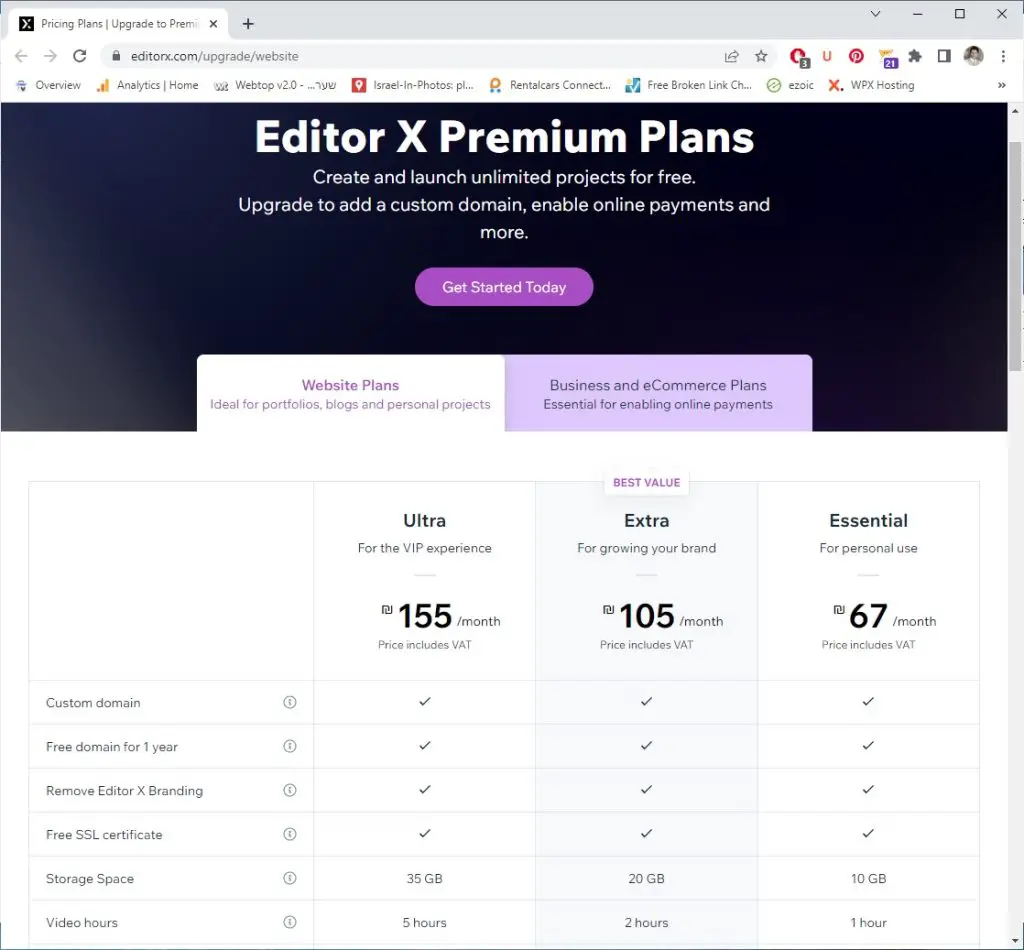
Task: Open the Analytics | Home bookmark
Action: click(148, 85)
